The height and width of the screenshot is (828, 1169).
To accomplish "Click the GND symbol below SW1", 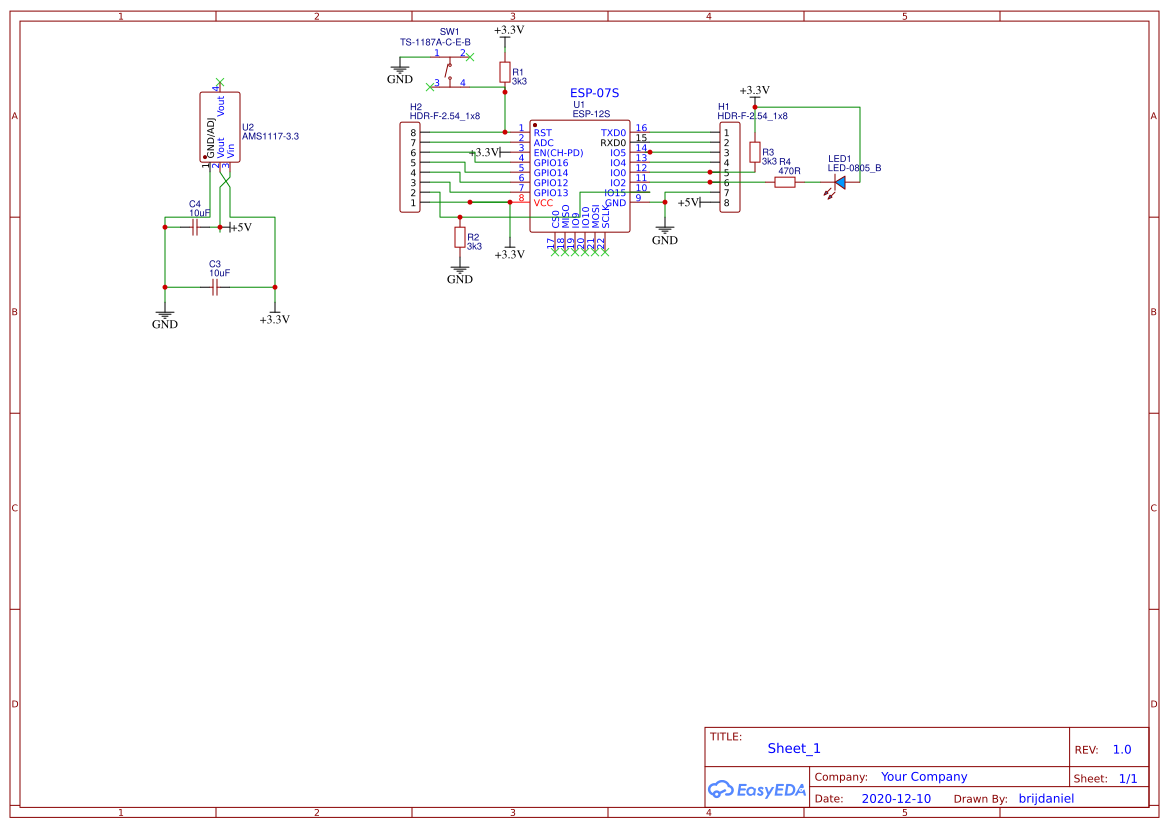I will pyautogui.click(x=399, y=72).
